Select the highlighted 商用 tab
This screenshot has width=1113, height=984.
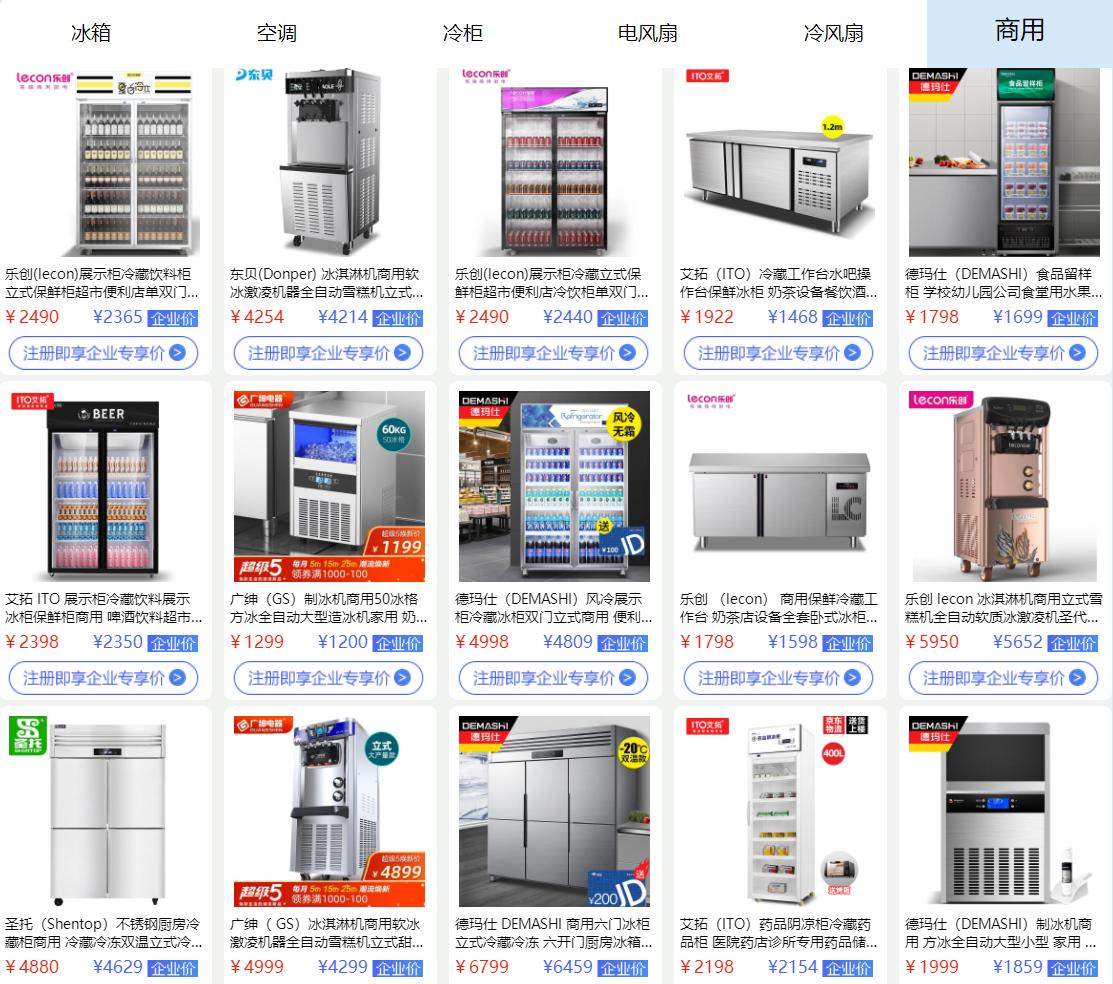click(x=1019, y=31)
